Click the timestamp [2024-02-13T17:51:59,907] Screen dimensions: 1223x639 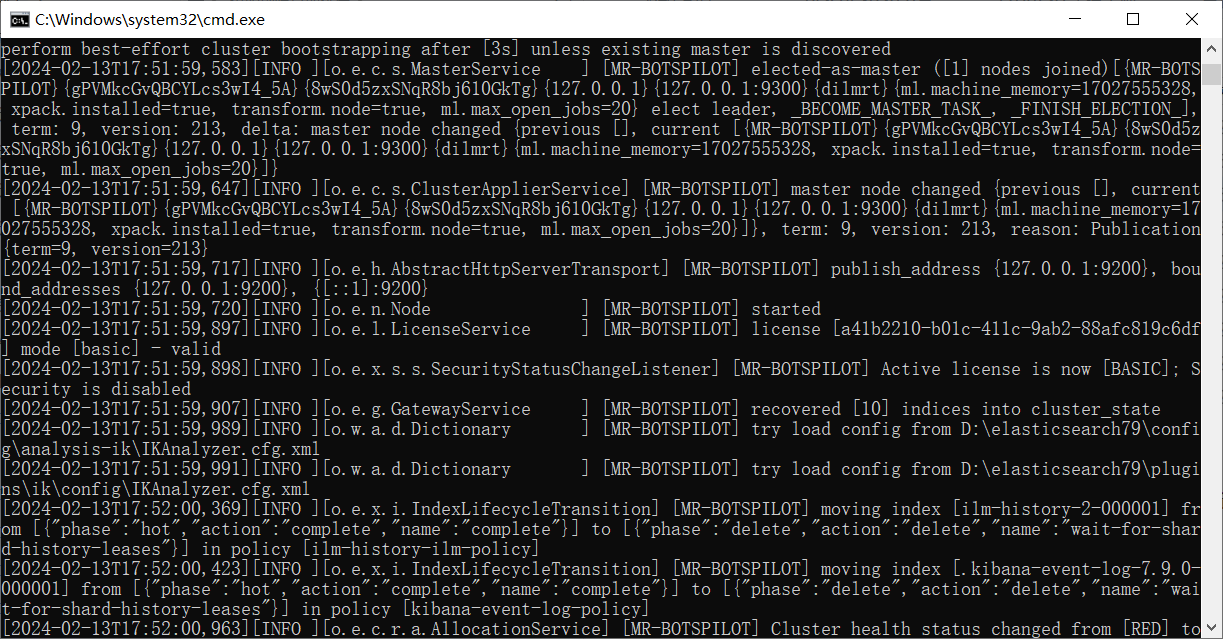126,409
